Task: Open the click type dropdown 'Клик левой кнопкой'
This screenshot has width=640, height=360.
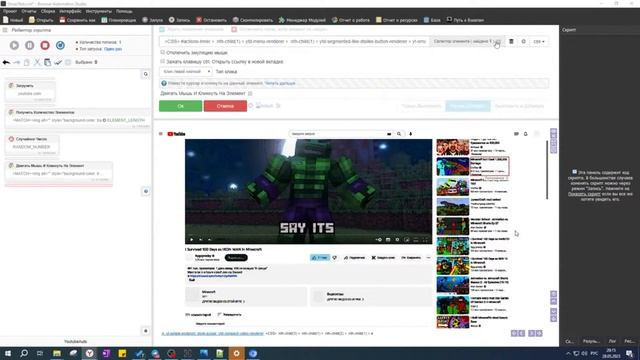Action: click(x=186, y=71)
